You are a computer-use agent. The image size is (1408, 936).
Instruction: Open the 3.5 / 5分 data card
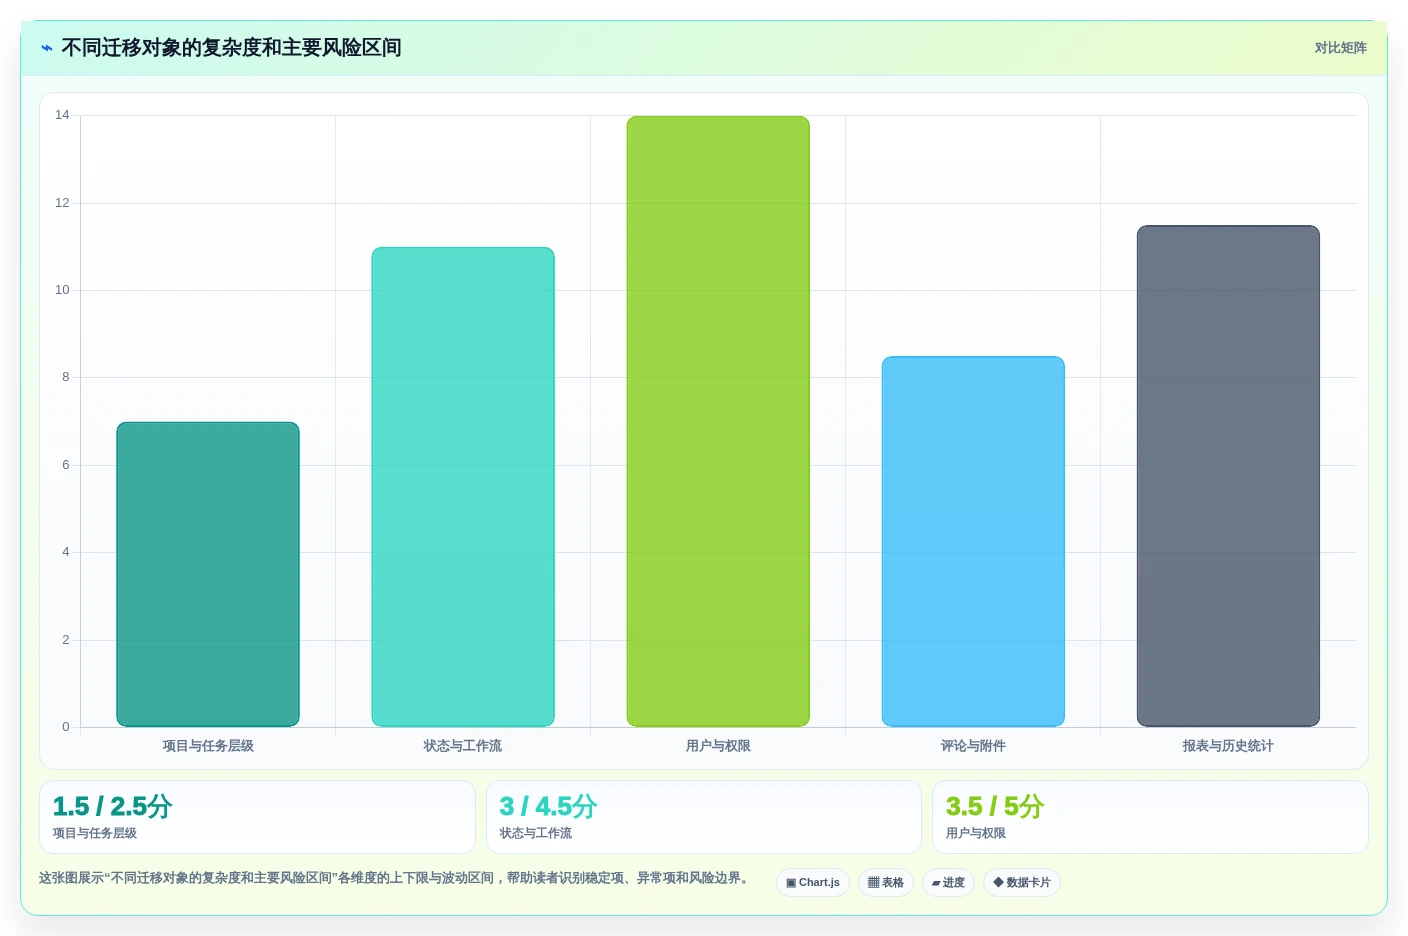[1150, 817]
